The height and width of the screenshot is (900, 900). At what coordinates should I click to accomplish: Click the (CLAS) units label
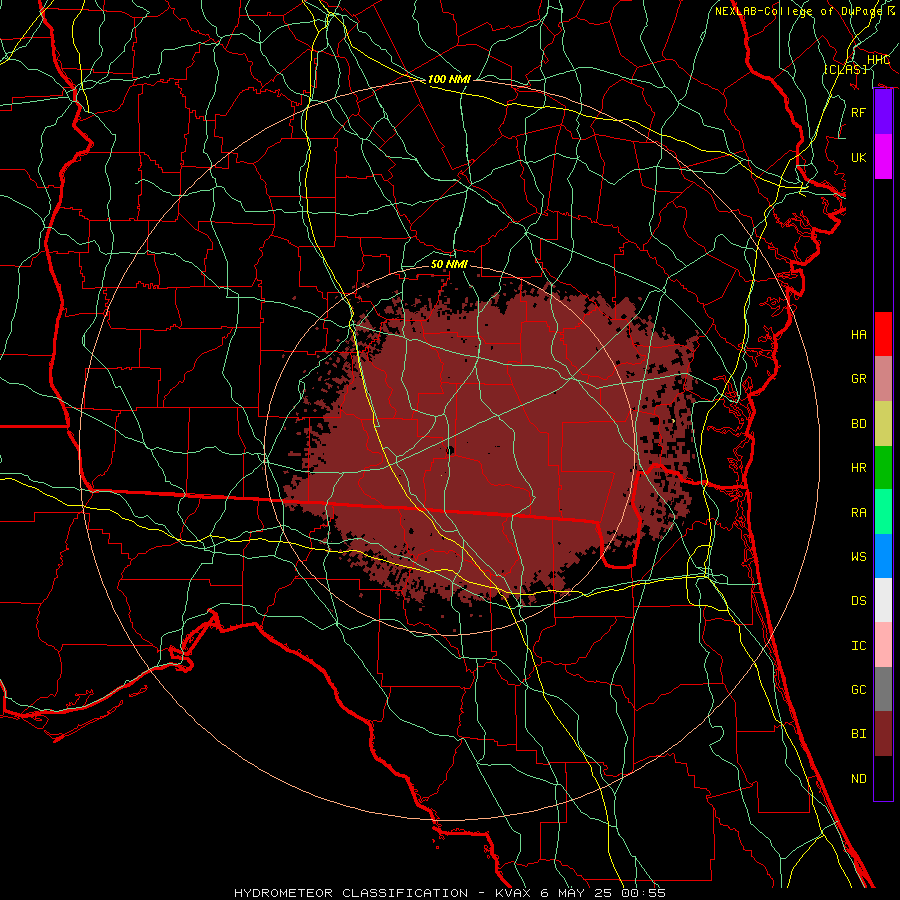click(845, 69)
